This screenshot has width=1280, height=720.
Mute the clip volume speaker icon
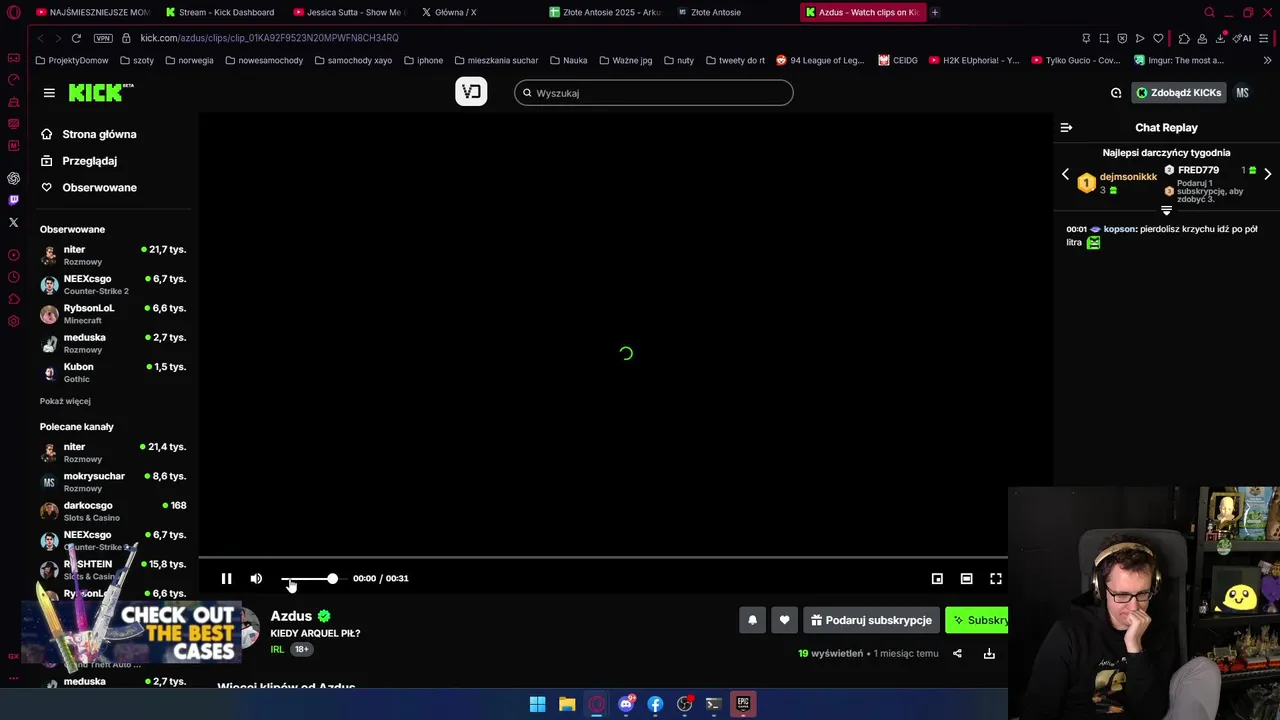tap(256, 578)
